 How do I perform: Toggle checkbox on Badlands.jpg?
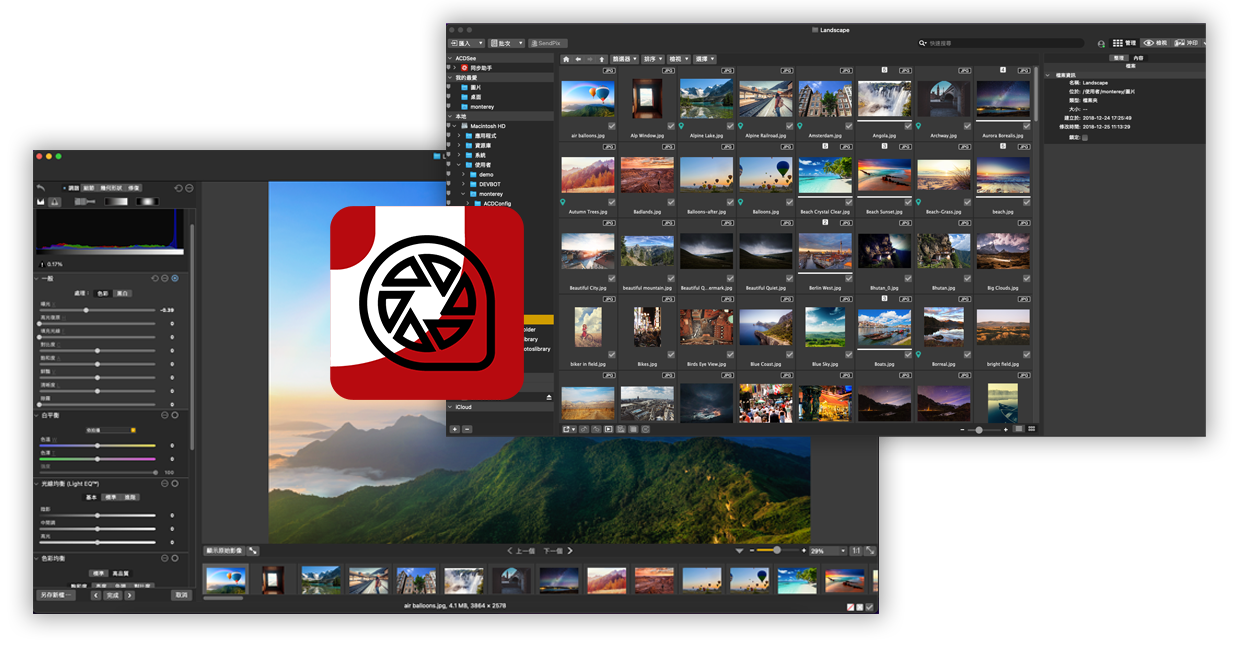coord(670,202)
